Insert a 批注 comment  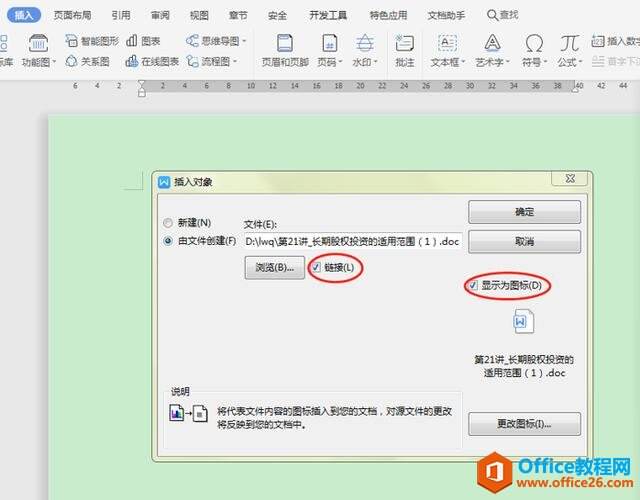pos(404,51)
